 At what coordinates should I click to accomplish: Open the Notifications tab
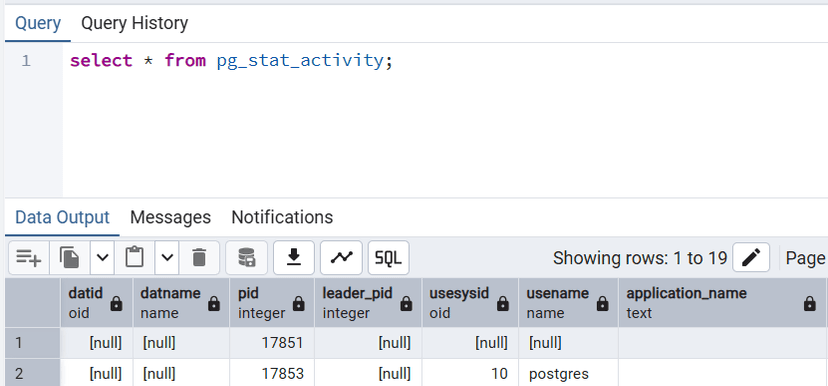[283, 217]
